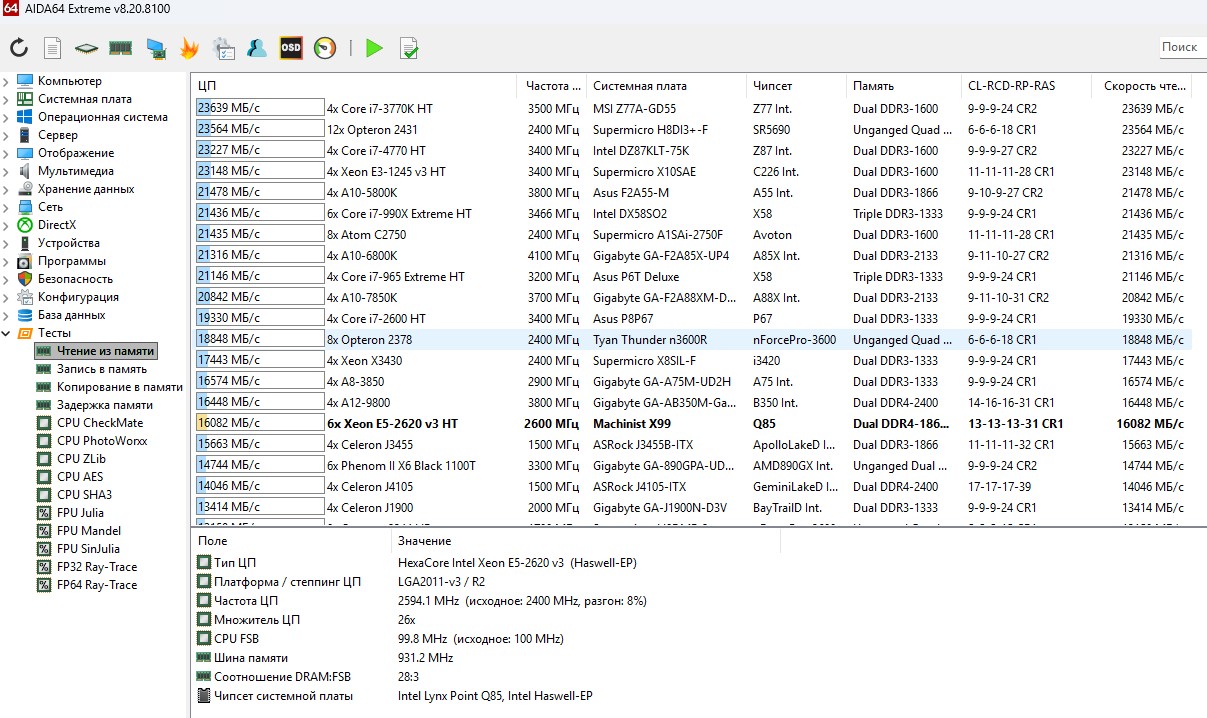
Task: Open the Устройства tree category
Action: pyautogui.click(x=69, y=243)
